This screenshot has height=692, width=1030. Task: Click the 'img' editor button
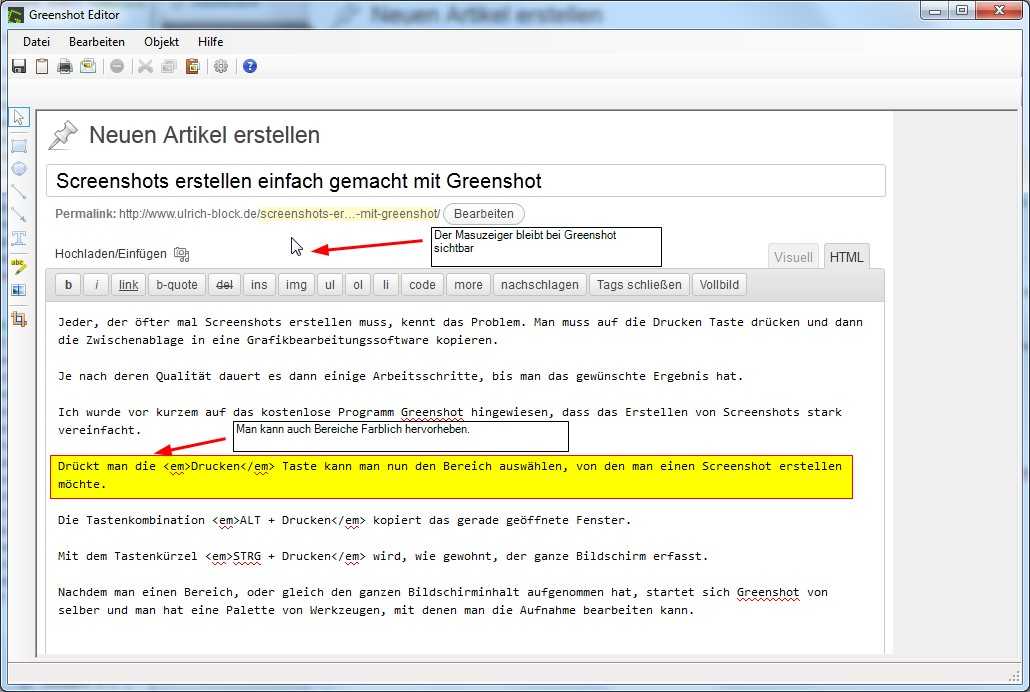point(296,285)
